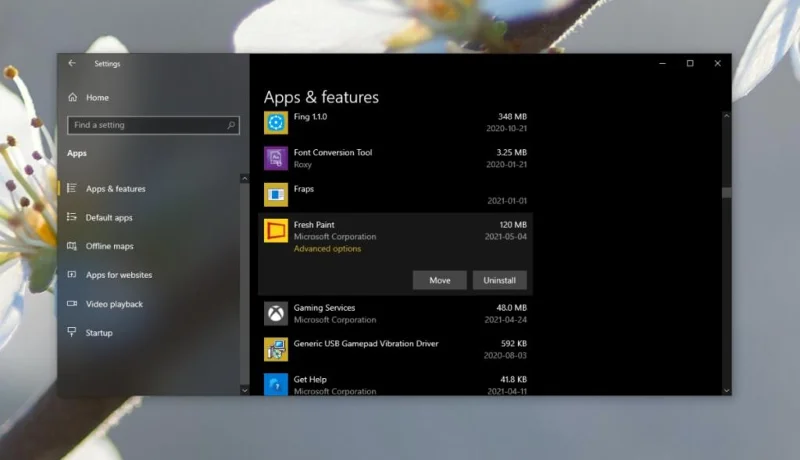Viewport: 800px width, 460px height.
Task: Click the Apps & features page heading
Action: 321,97
